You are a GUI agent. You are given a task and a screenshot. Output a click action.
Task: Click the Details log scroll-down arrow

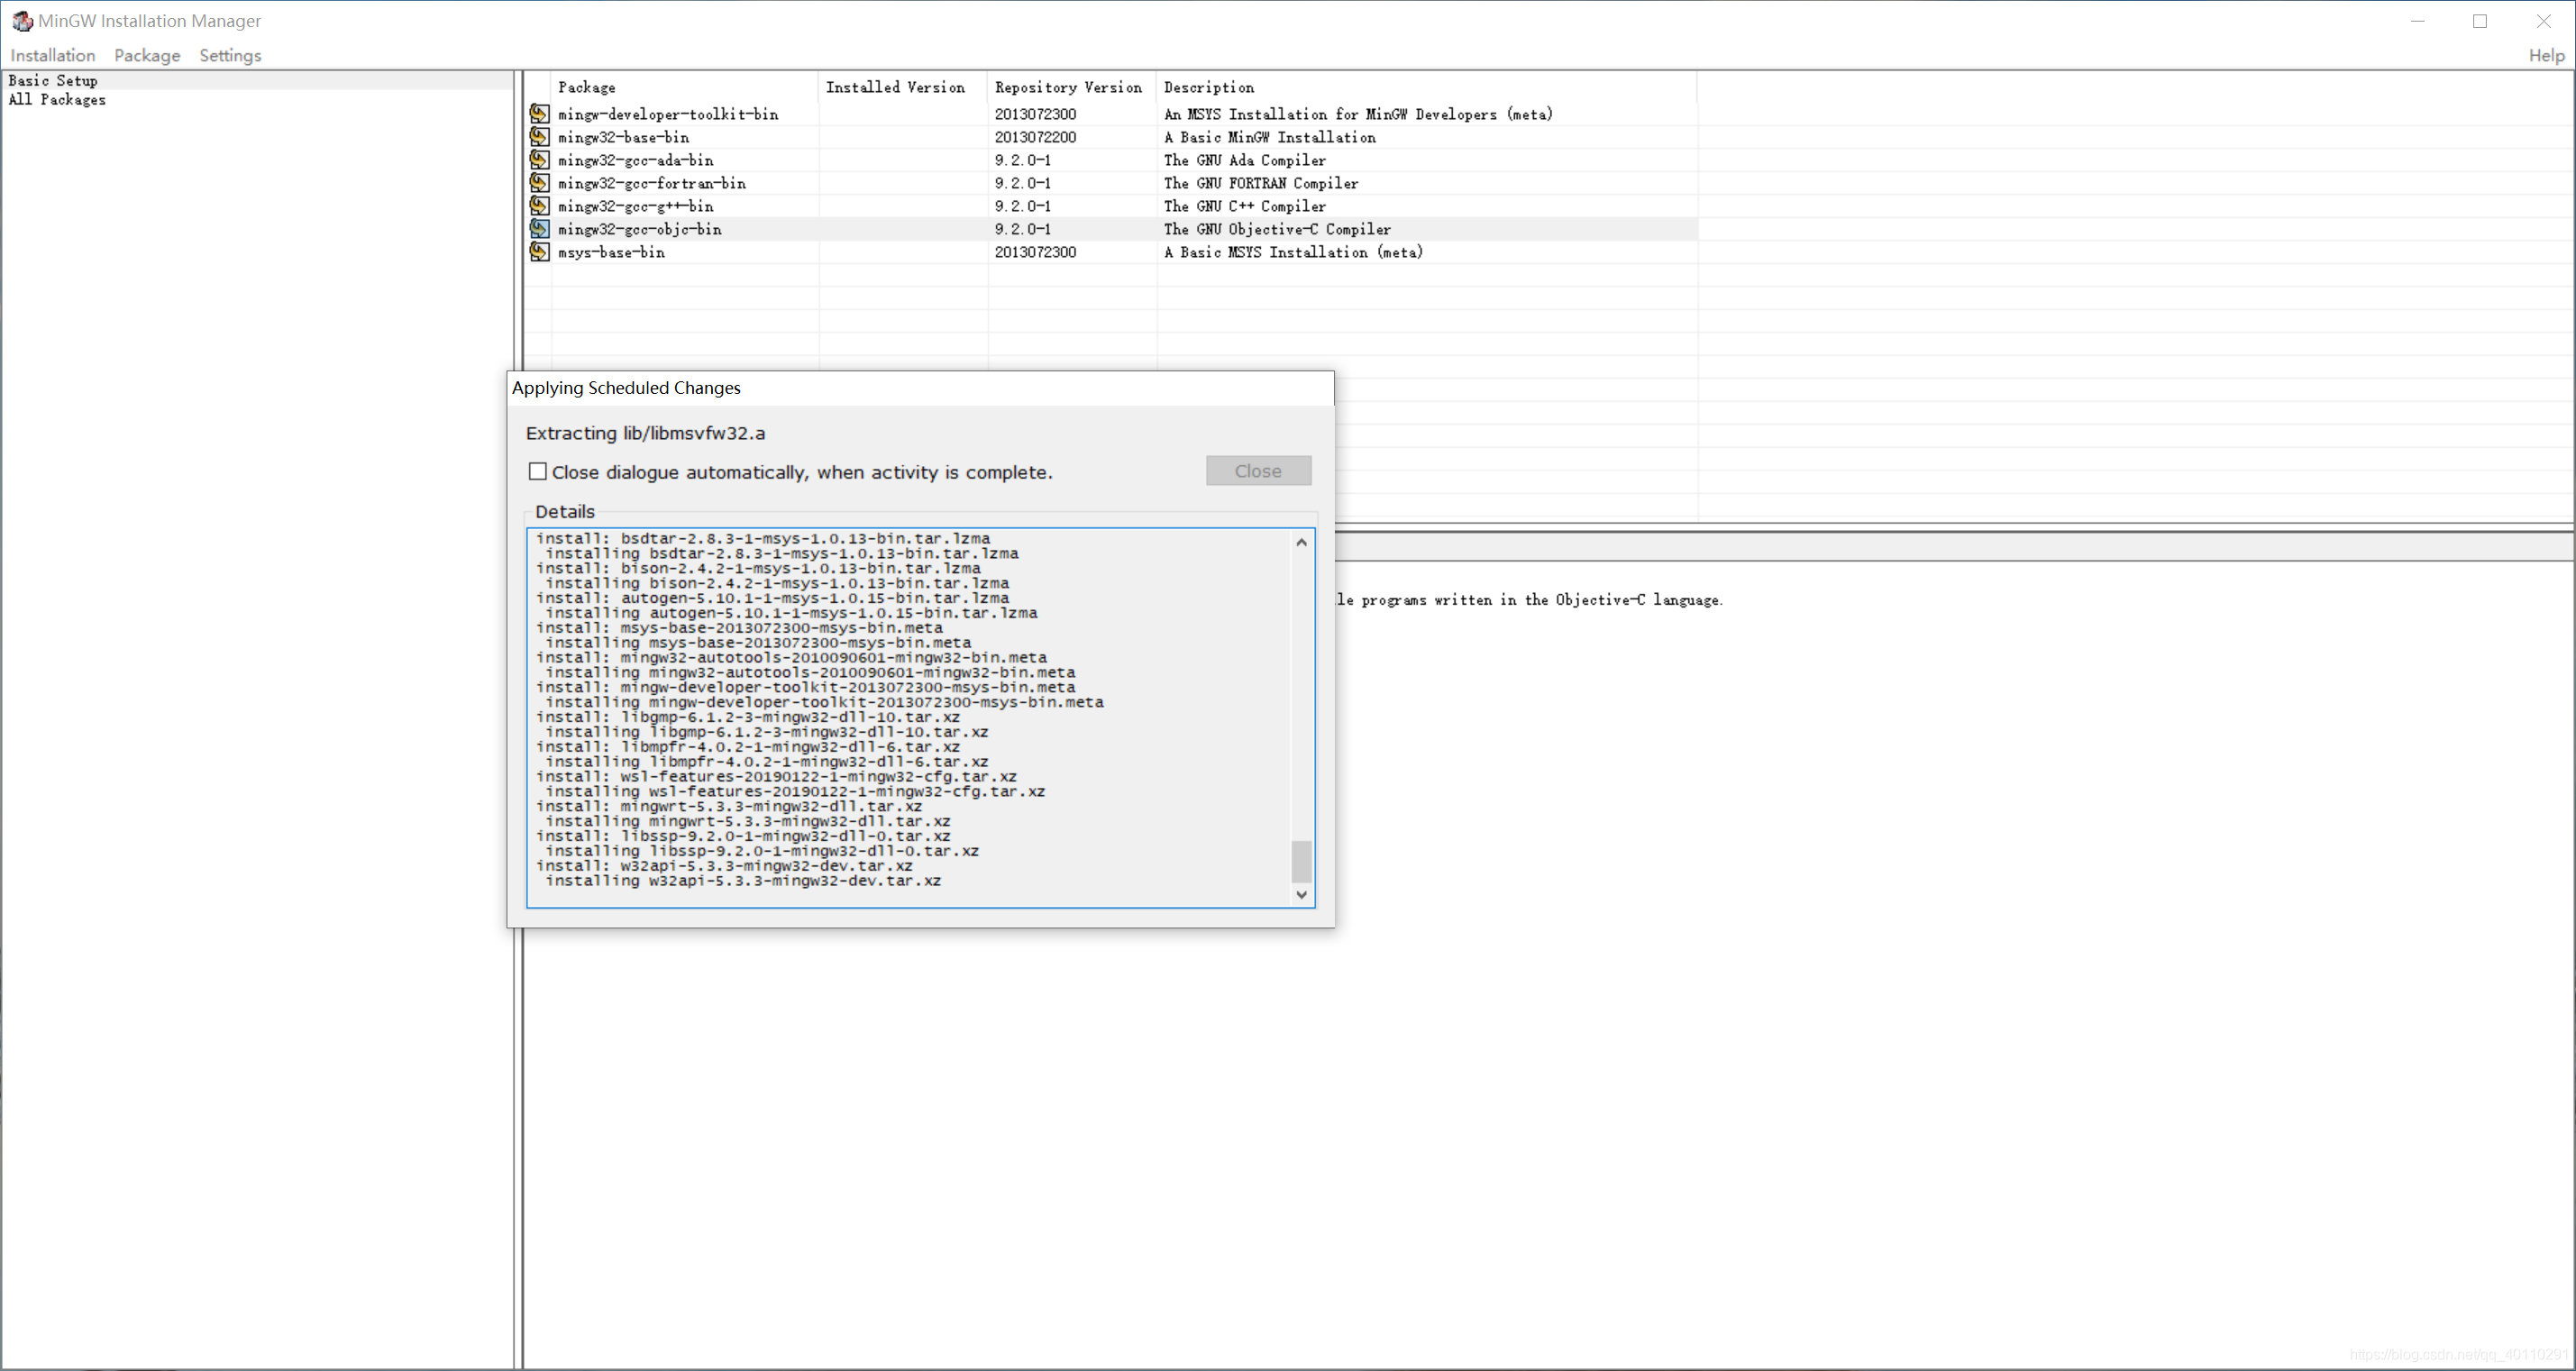coord(1301,894)
